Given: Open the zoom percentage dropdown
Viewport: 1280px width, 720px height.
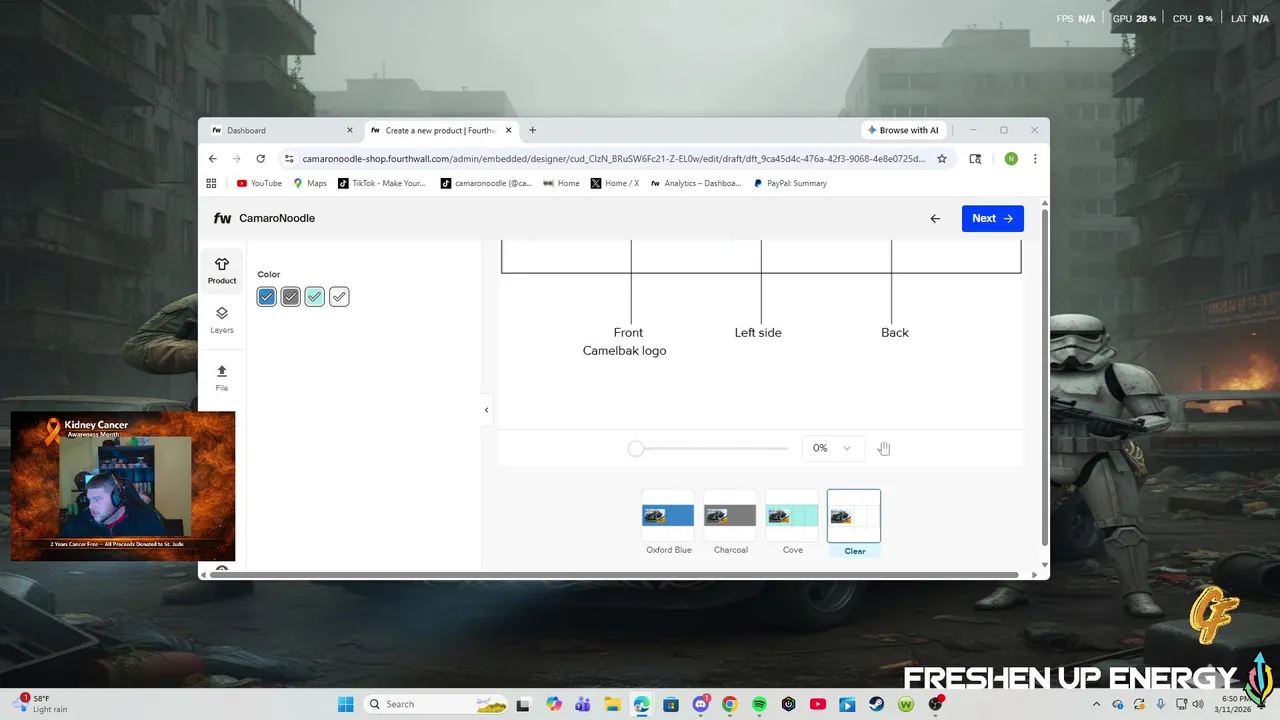Looking at the screenshot, I should coord(832,448).
